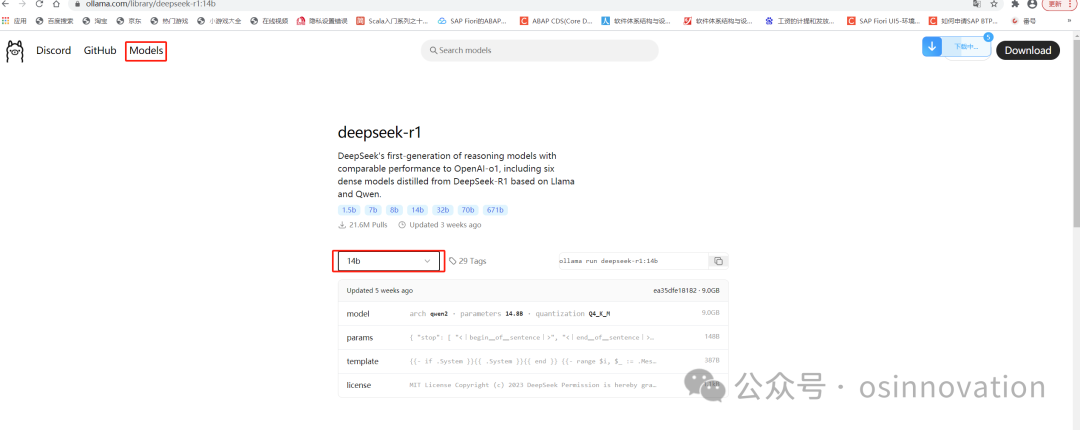Image resolution: width=1080 pixels, height=430 pixels.
Task: Click the browser forward arrow
Action: pyautogui.click(x=23, y=3)
